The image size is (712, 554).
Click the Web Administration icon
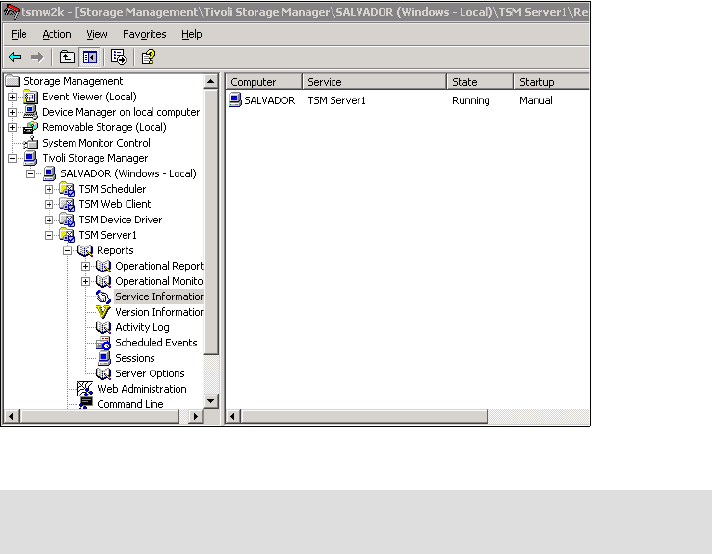coord(85,389)
